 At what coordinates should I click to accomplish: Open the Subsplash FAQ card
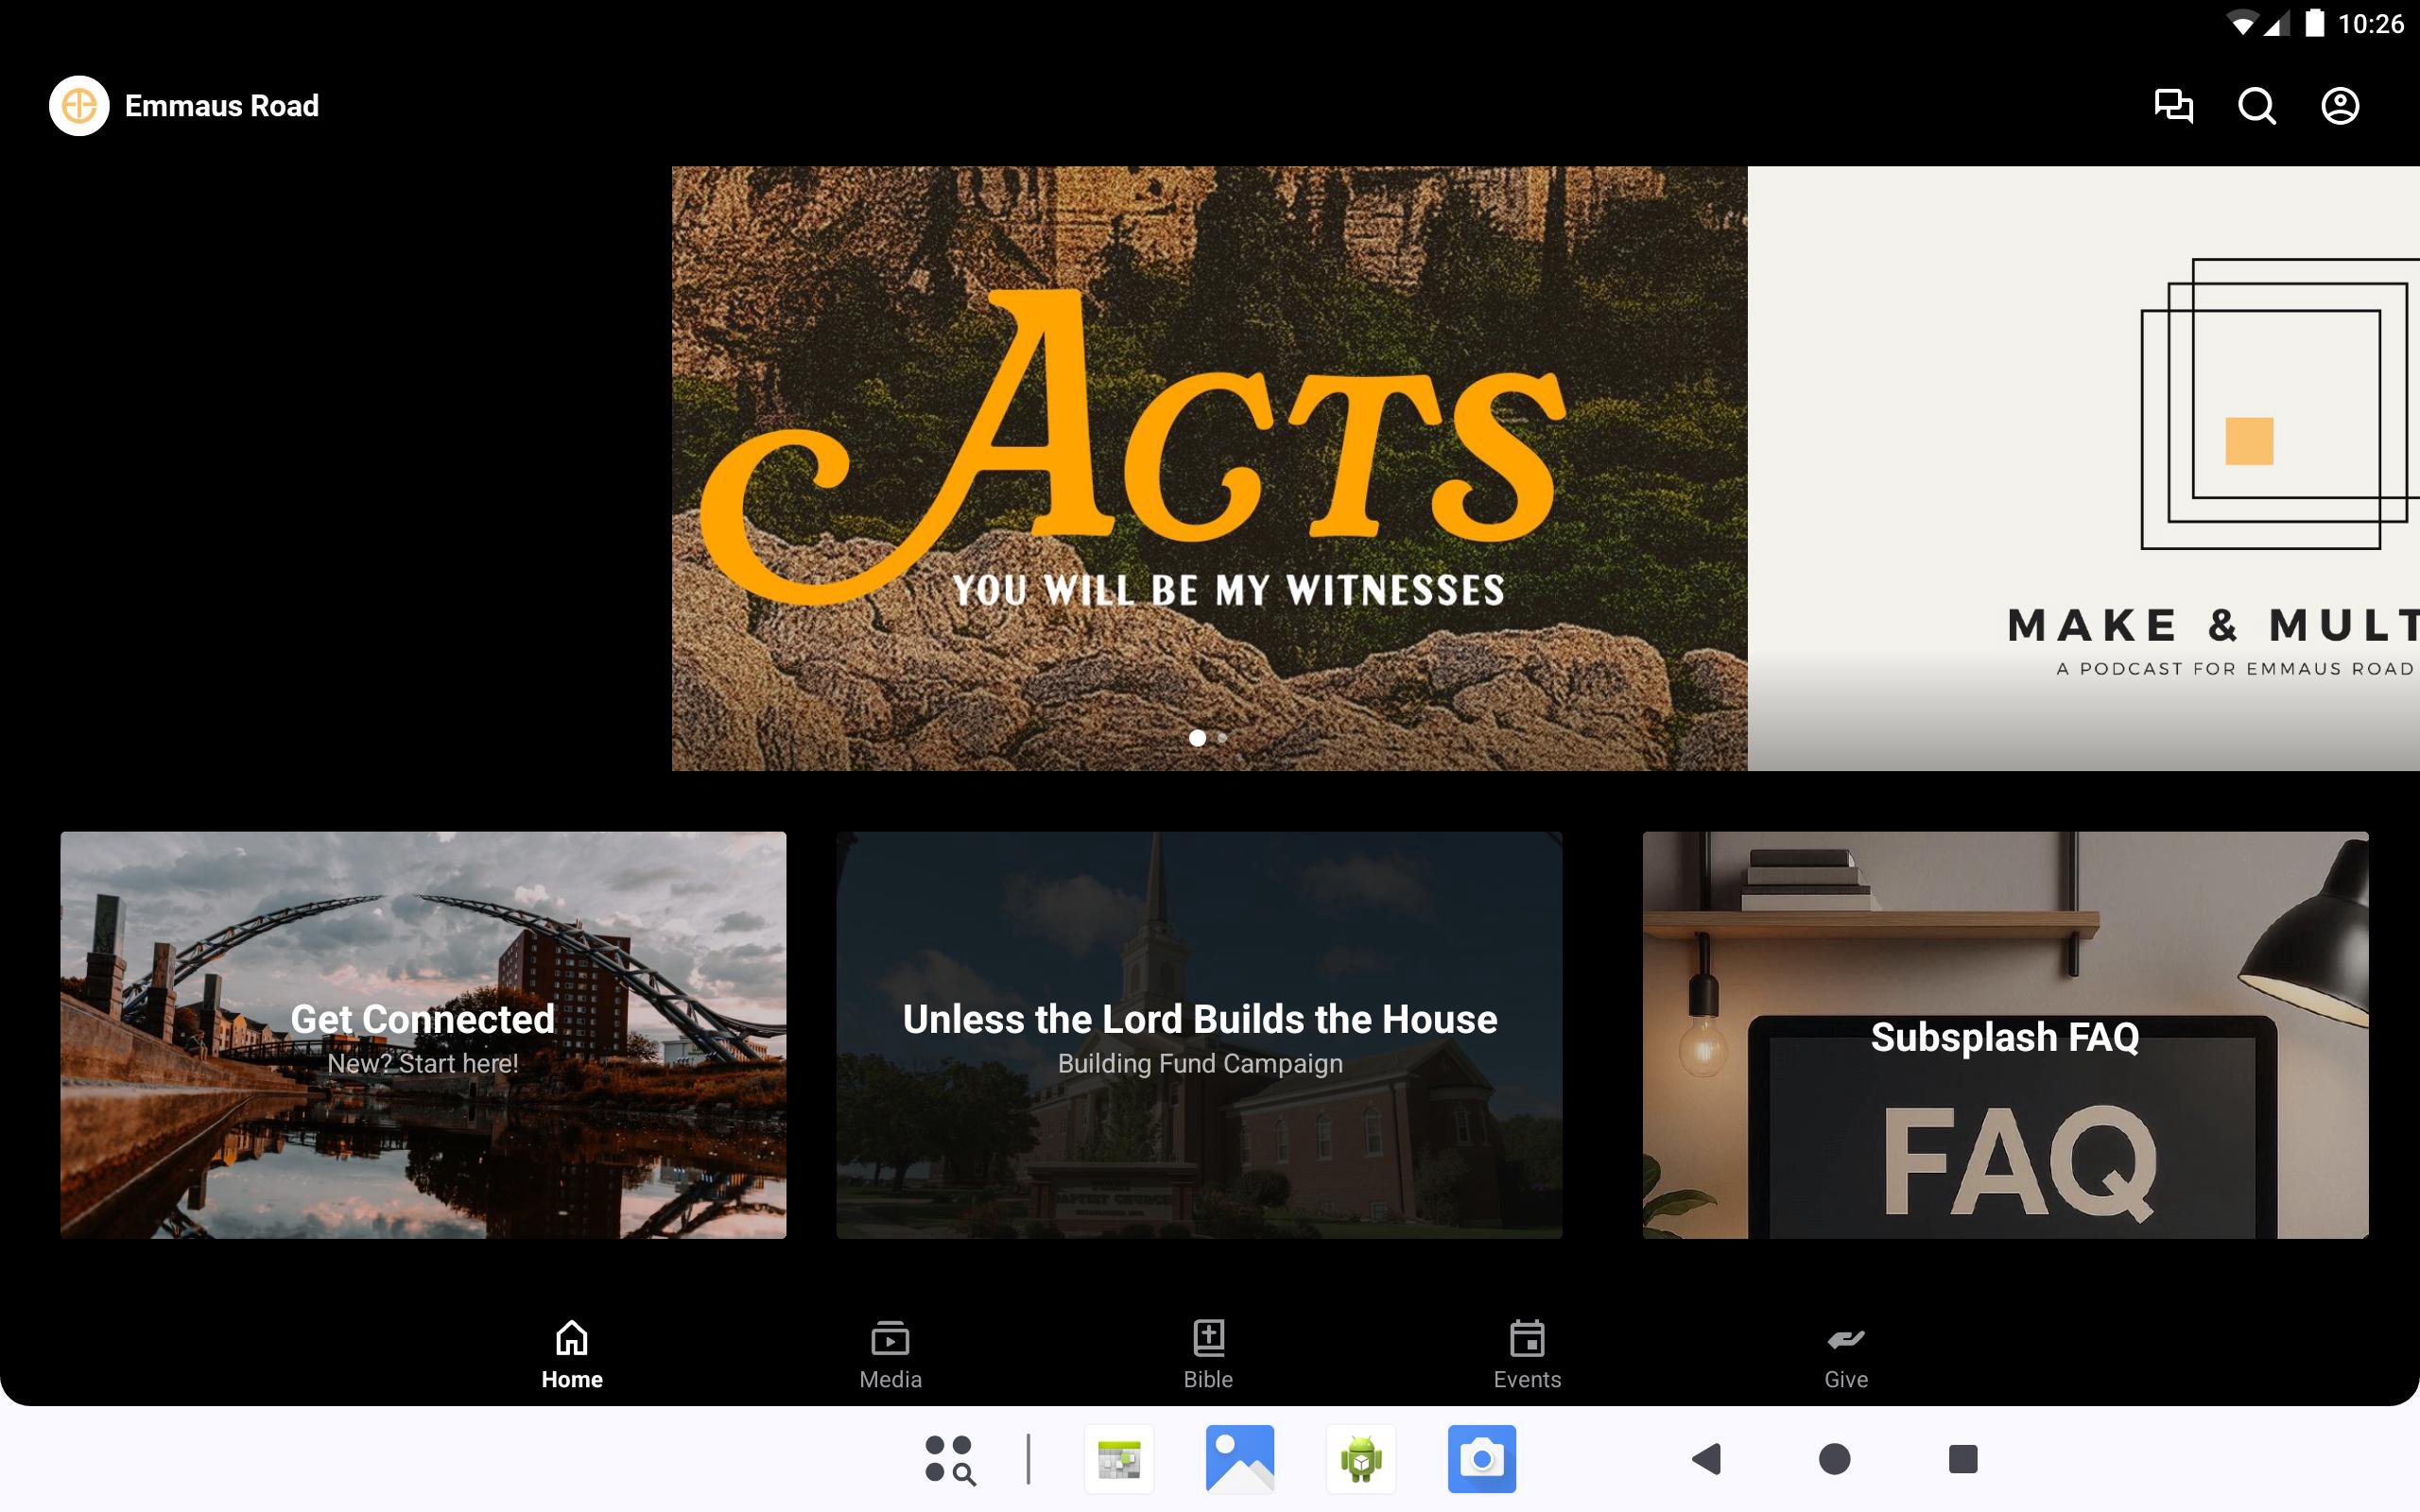tap(2005, 1035)
